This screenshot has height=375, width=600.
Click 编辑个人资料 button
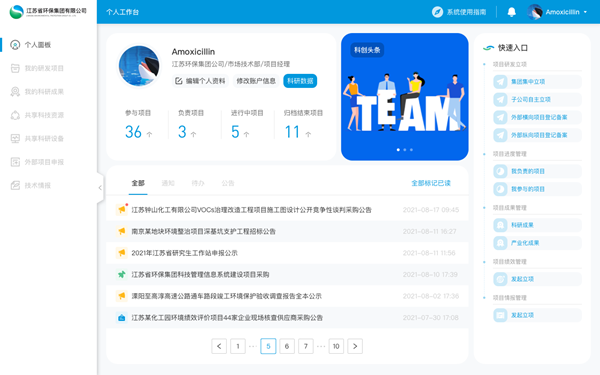pos(200,81)
